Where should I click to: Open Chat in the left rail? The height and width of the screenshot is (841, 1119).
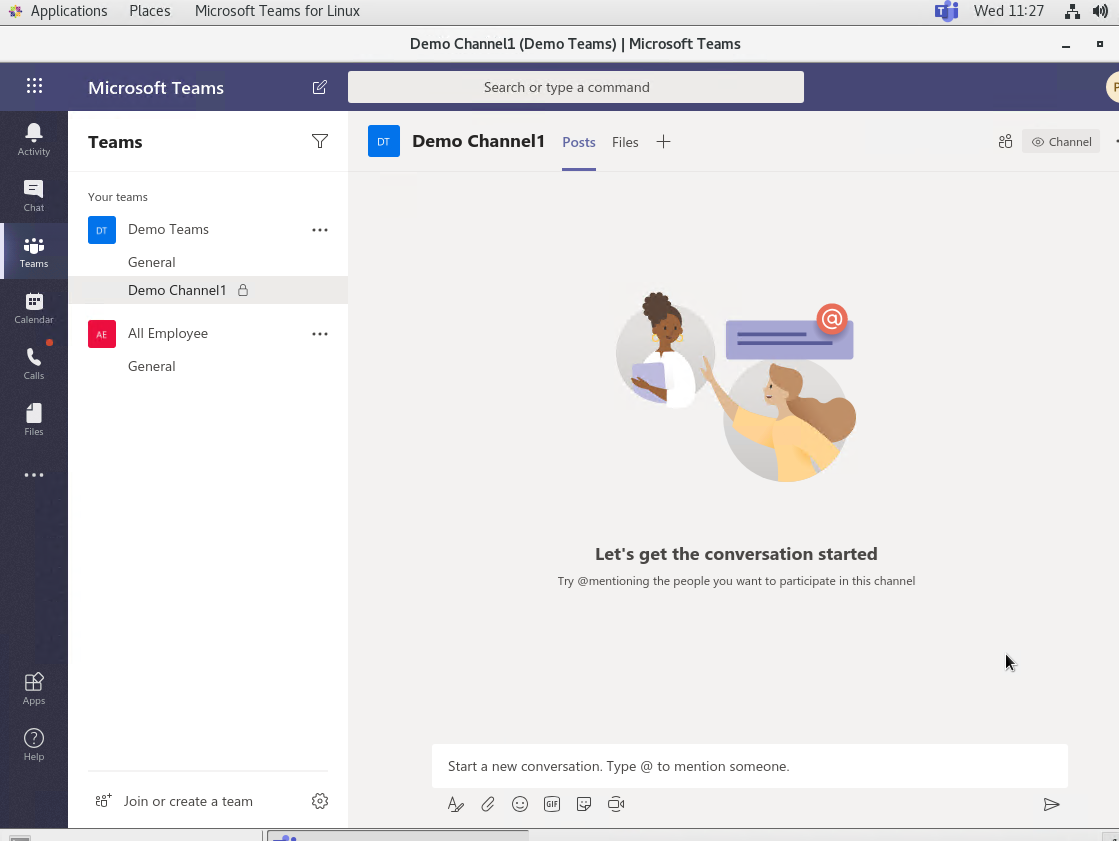click(x=34, y=196)
